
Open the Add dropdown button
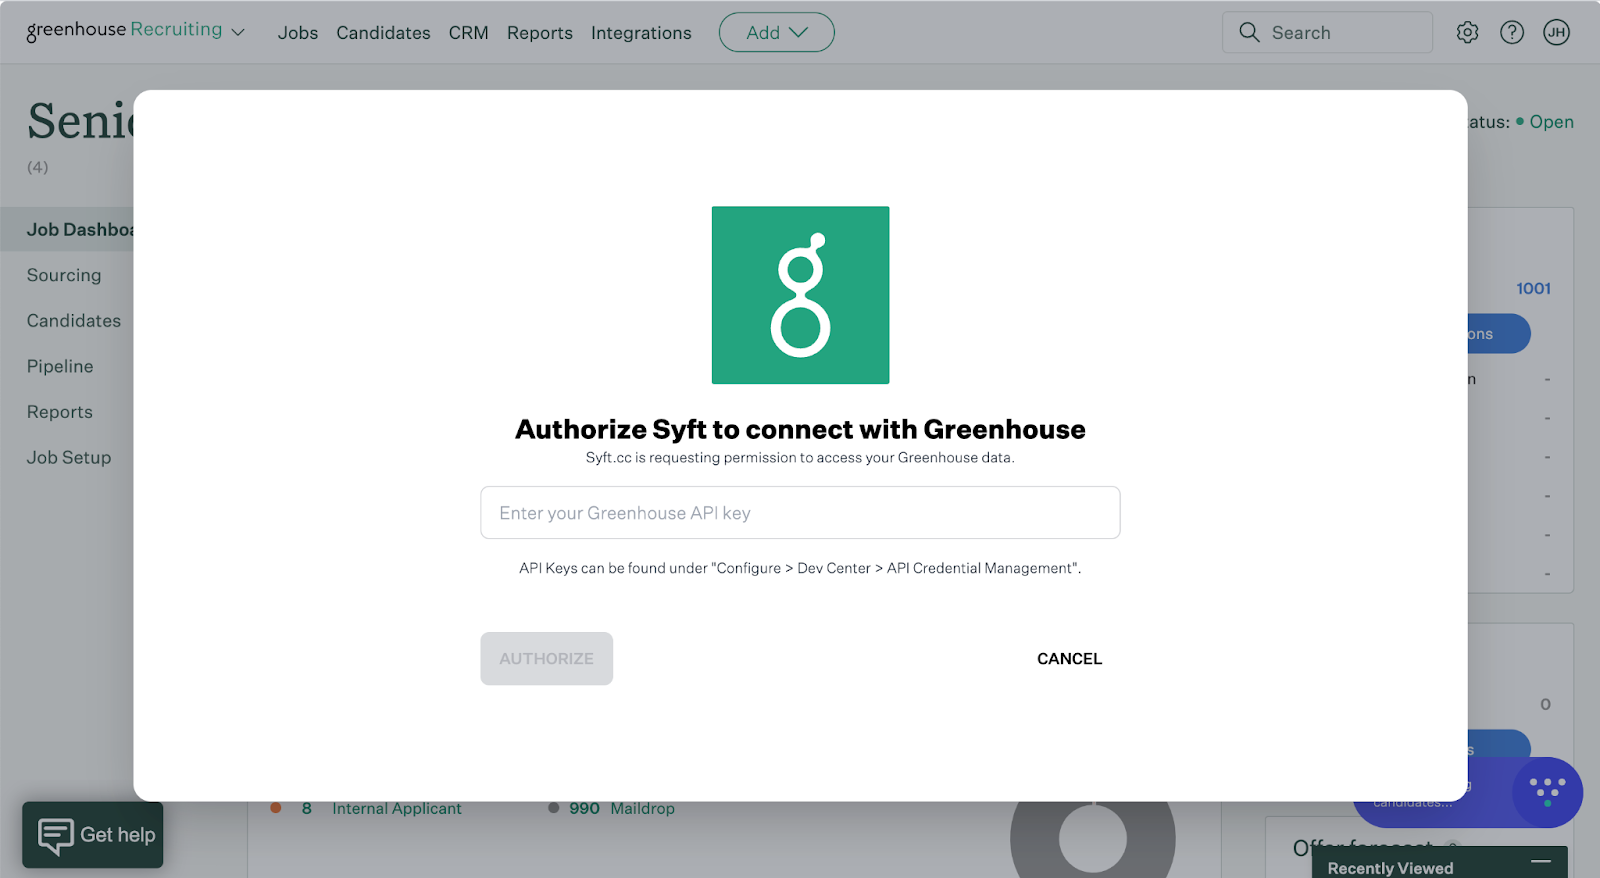(777, 32)
